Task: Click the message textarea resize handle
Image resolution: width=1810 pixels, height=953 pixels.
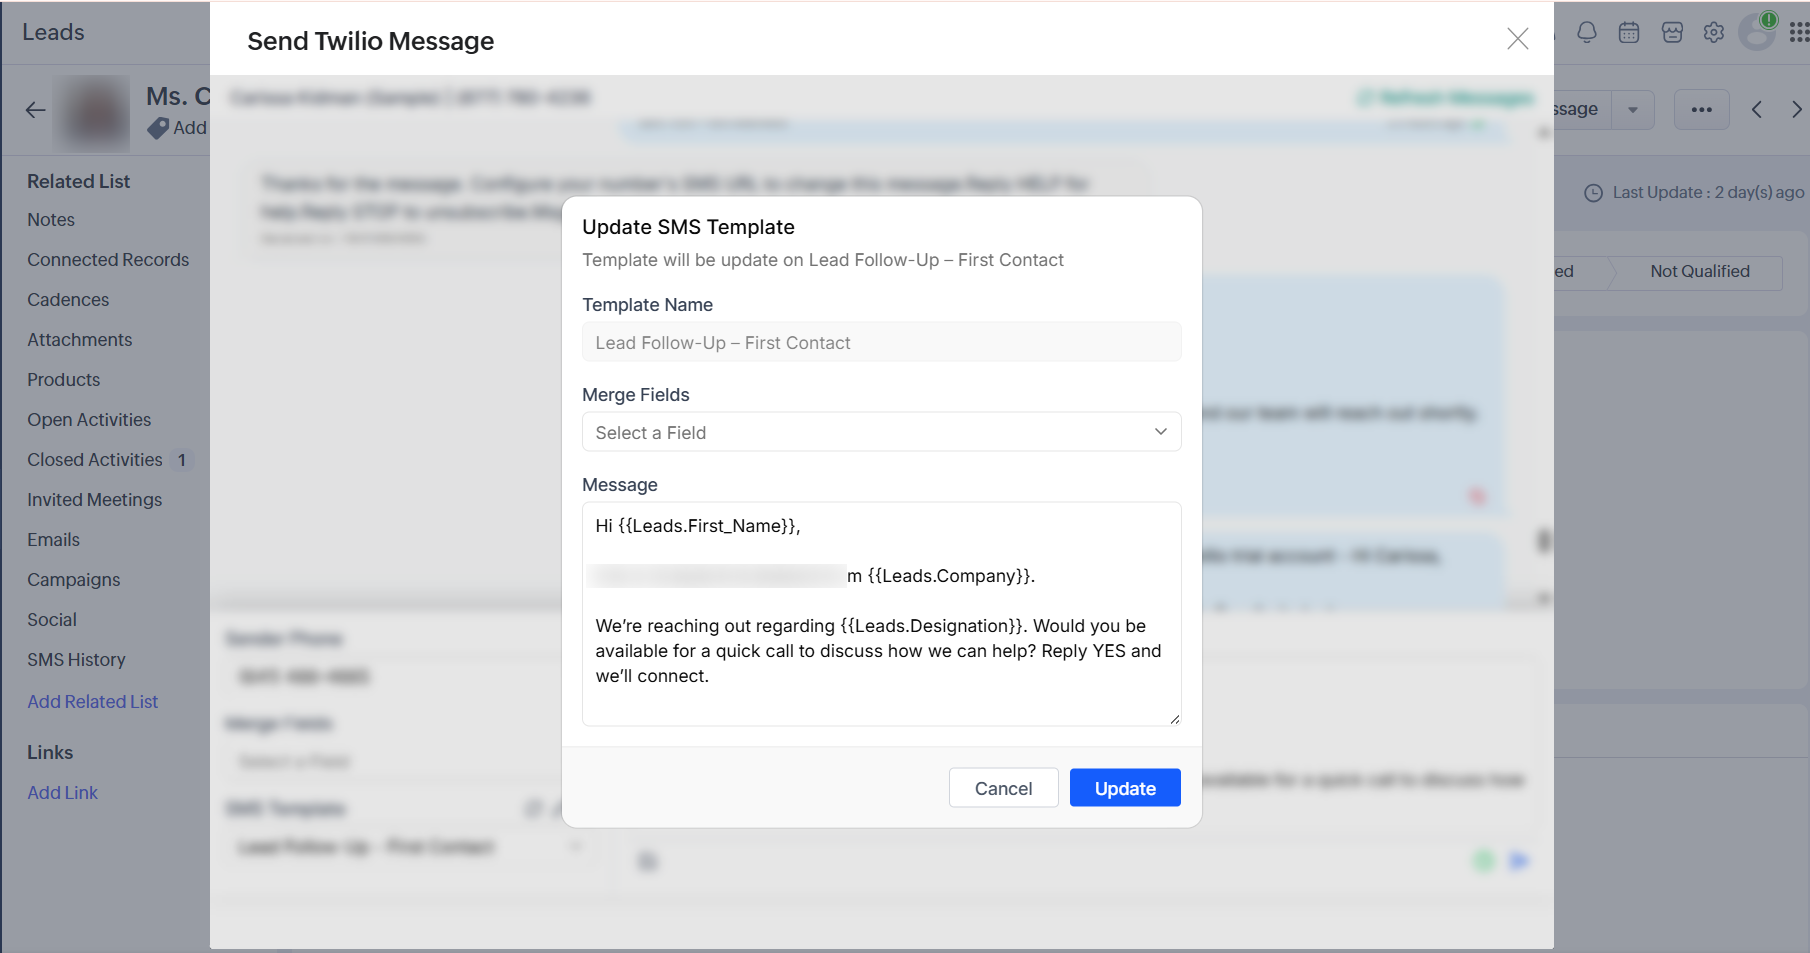Action: (1175, 719)
